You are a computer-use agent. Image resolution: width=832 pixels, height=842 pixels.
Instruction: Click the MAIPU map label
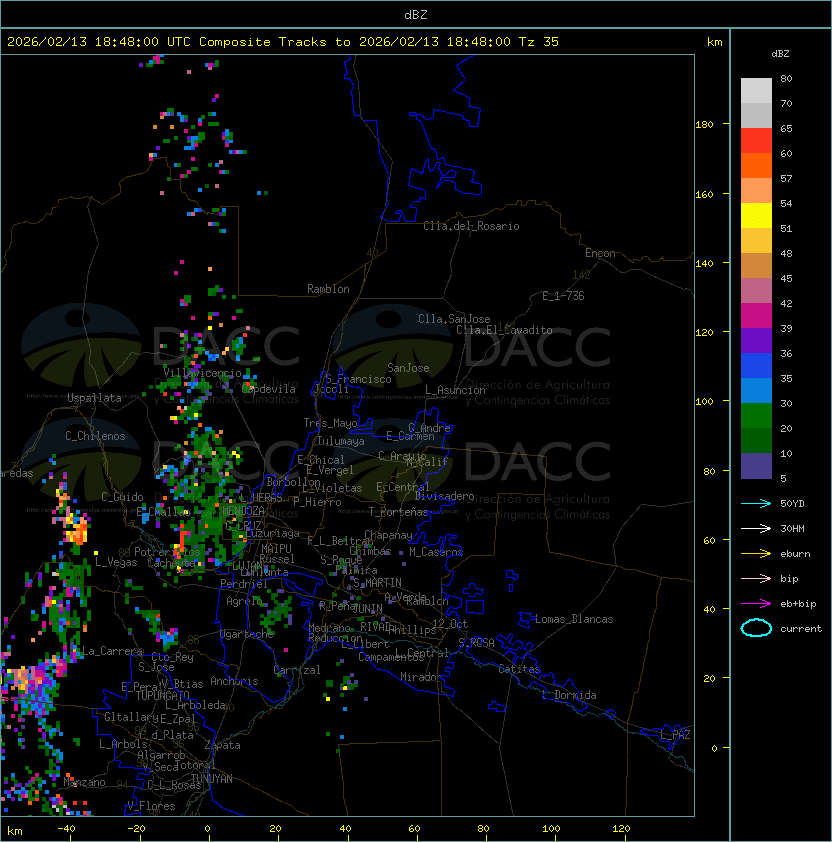click(x=276, y=549)
